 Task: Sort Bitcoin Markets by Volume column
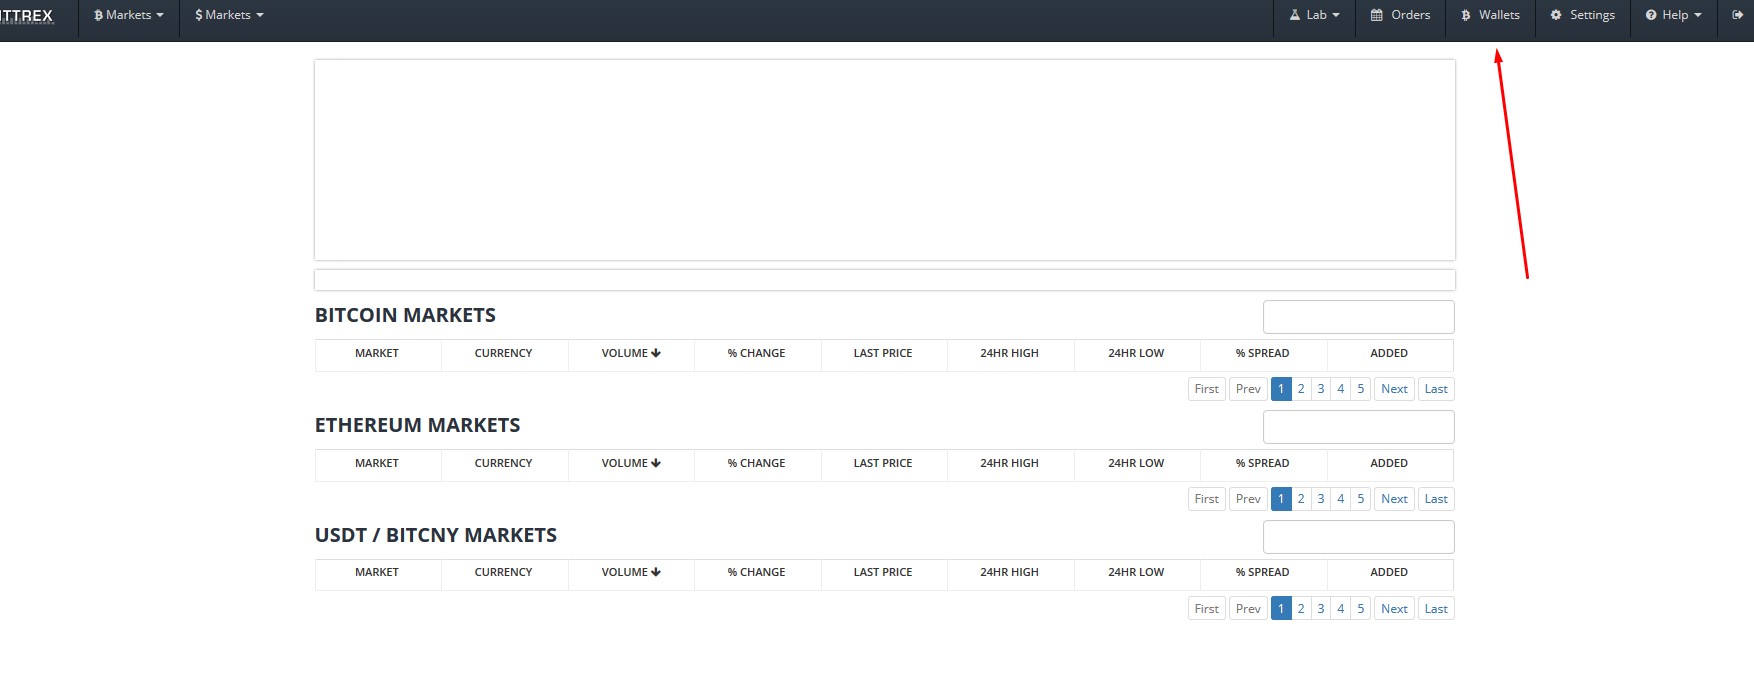[631, 353]
